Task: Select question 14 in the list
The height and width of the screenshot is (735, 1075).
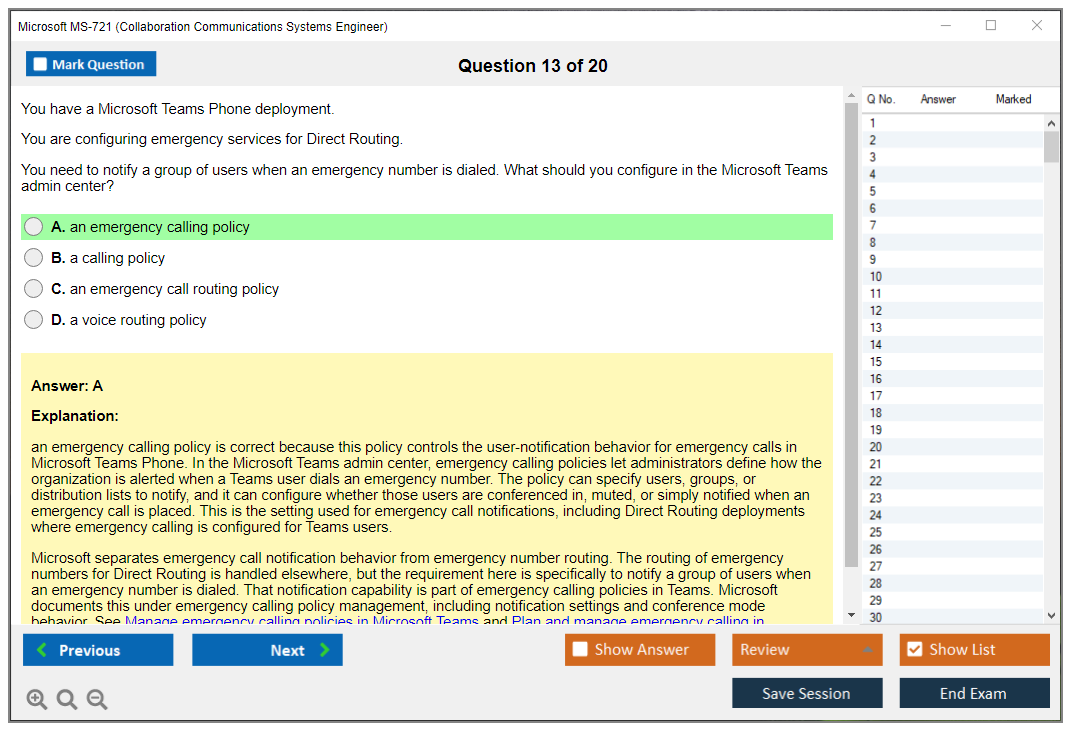Action: pyautogui.click(x=953, y=345)
